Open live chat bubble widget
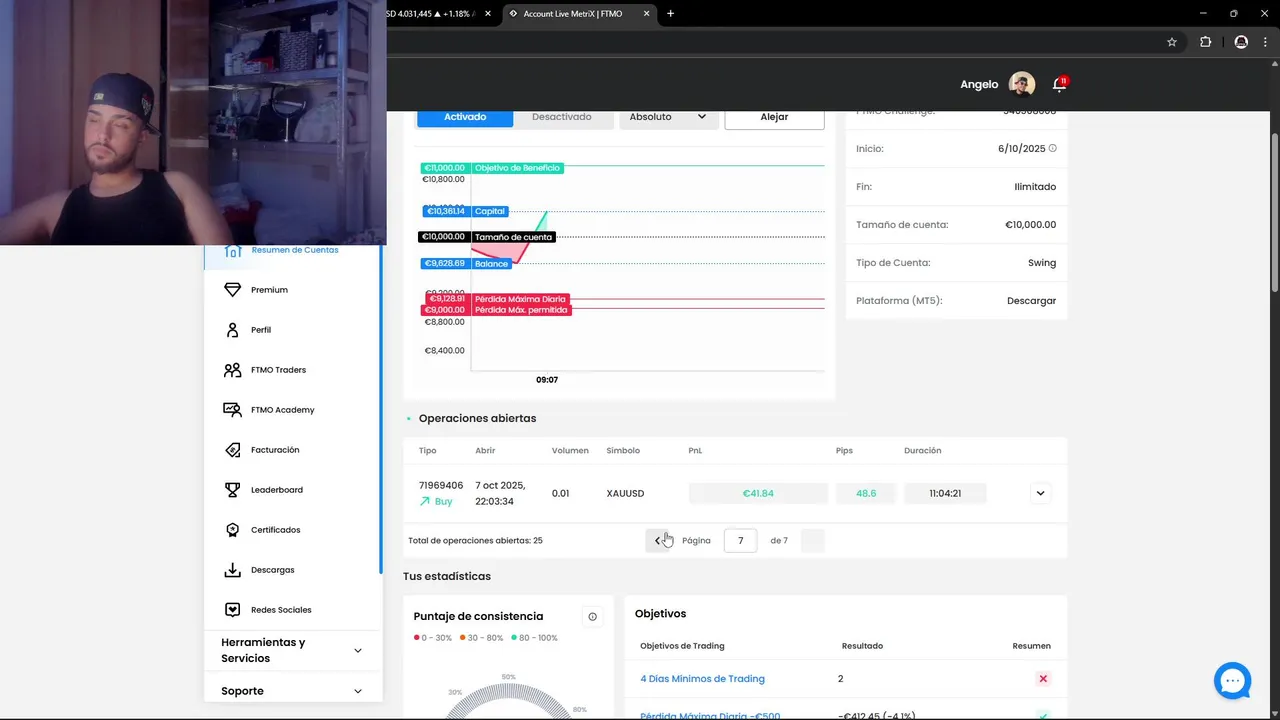Image resolution: width=1280 pixels, height=720 pixels. pos(1232,680)
